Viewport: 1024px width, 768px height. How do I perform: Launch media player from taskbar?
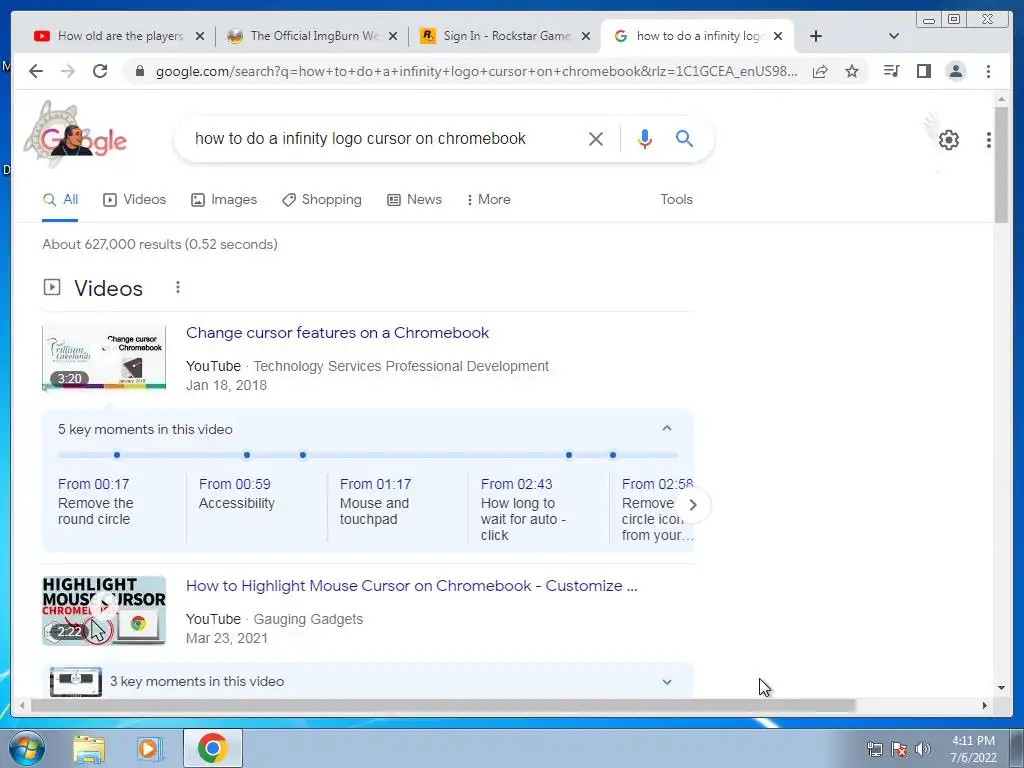(x=150, y=749)
